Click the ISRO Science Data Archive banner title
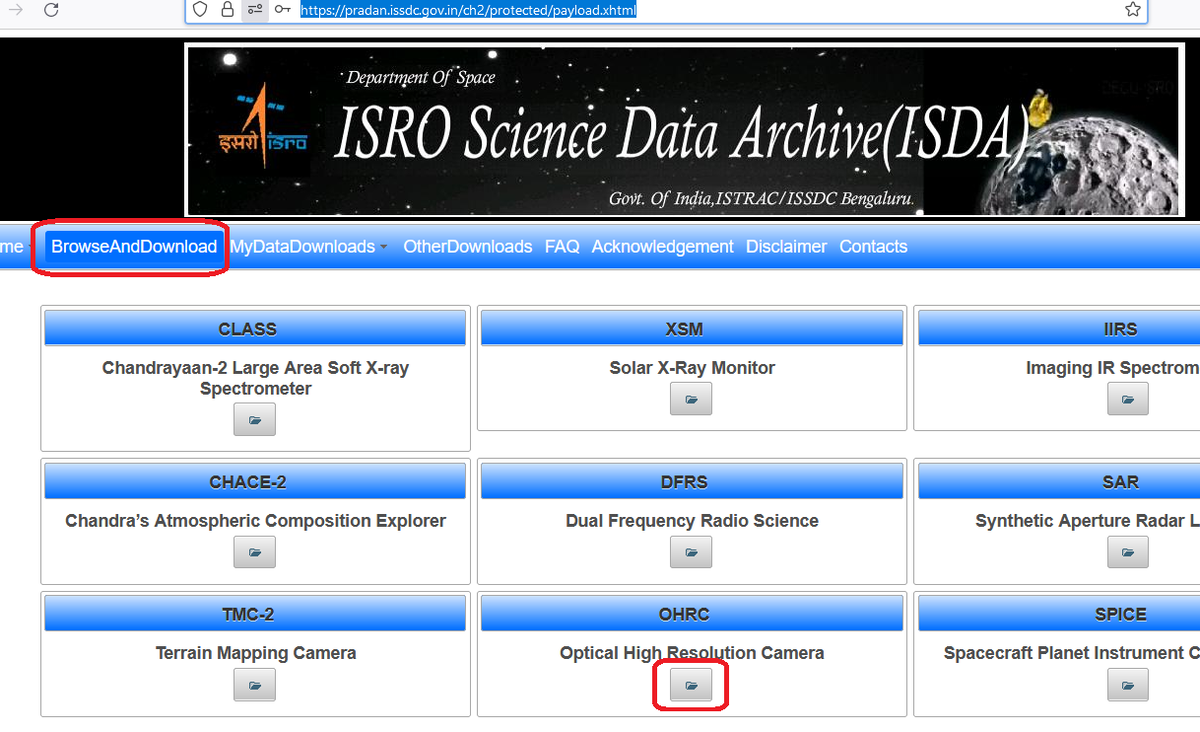 [x=682, y=133]
